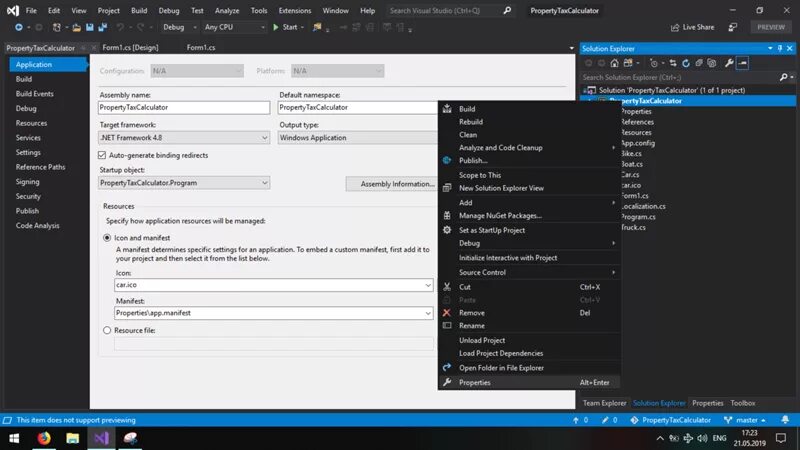Open File Explorer from the taskbar
800x450 pixels.
click(x=72, y=438)
